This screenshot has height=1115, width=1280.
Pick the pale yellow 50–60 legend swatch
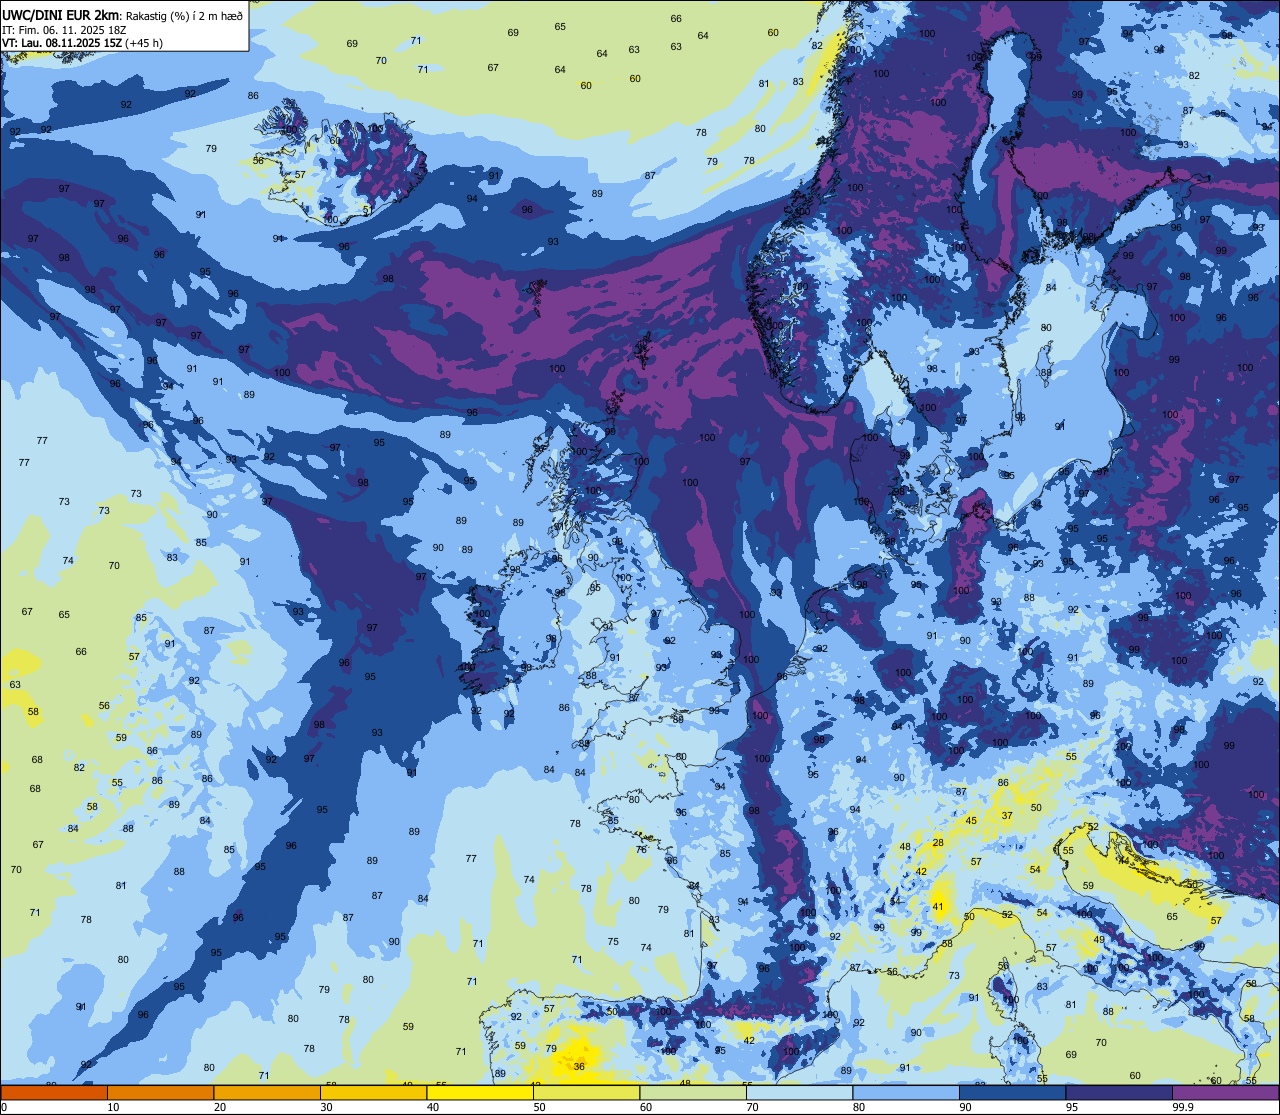[x=586, y=1092]
